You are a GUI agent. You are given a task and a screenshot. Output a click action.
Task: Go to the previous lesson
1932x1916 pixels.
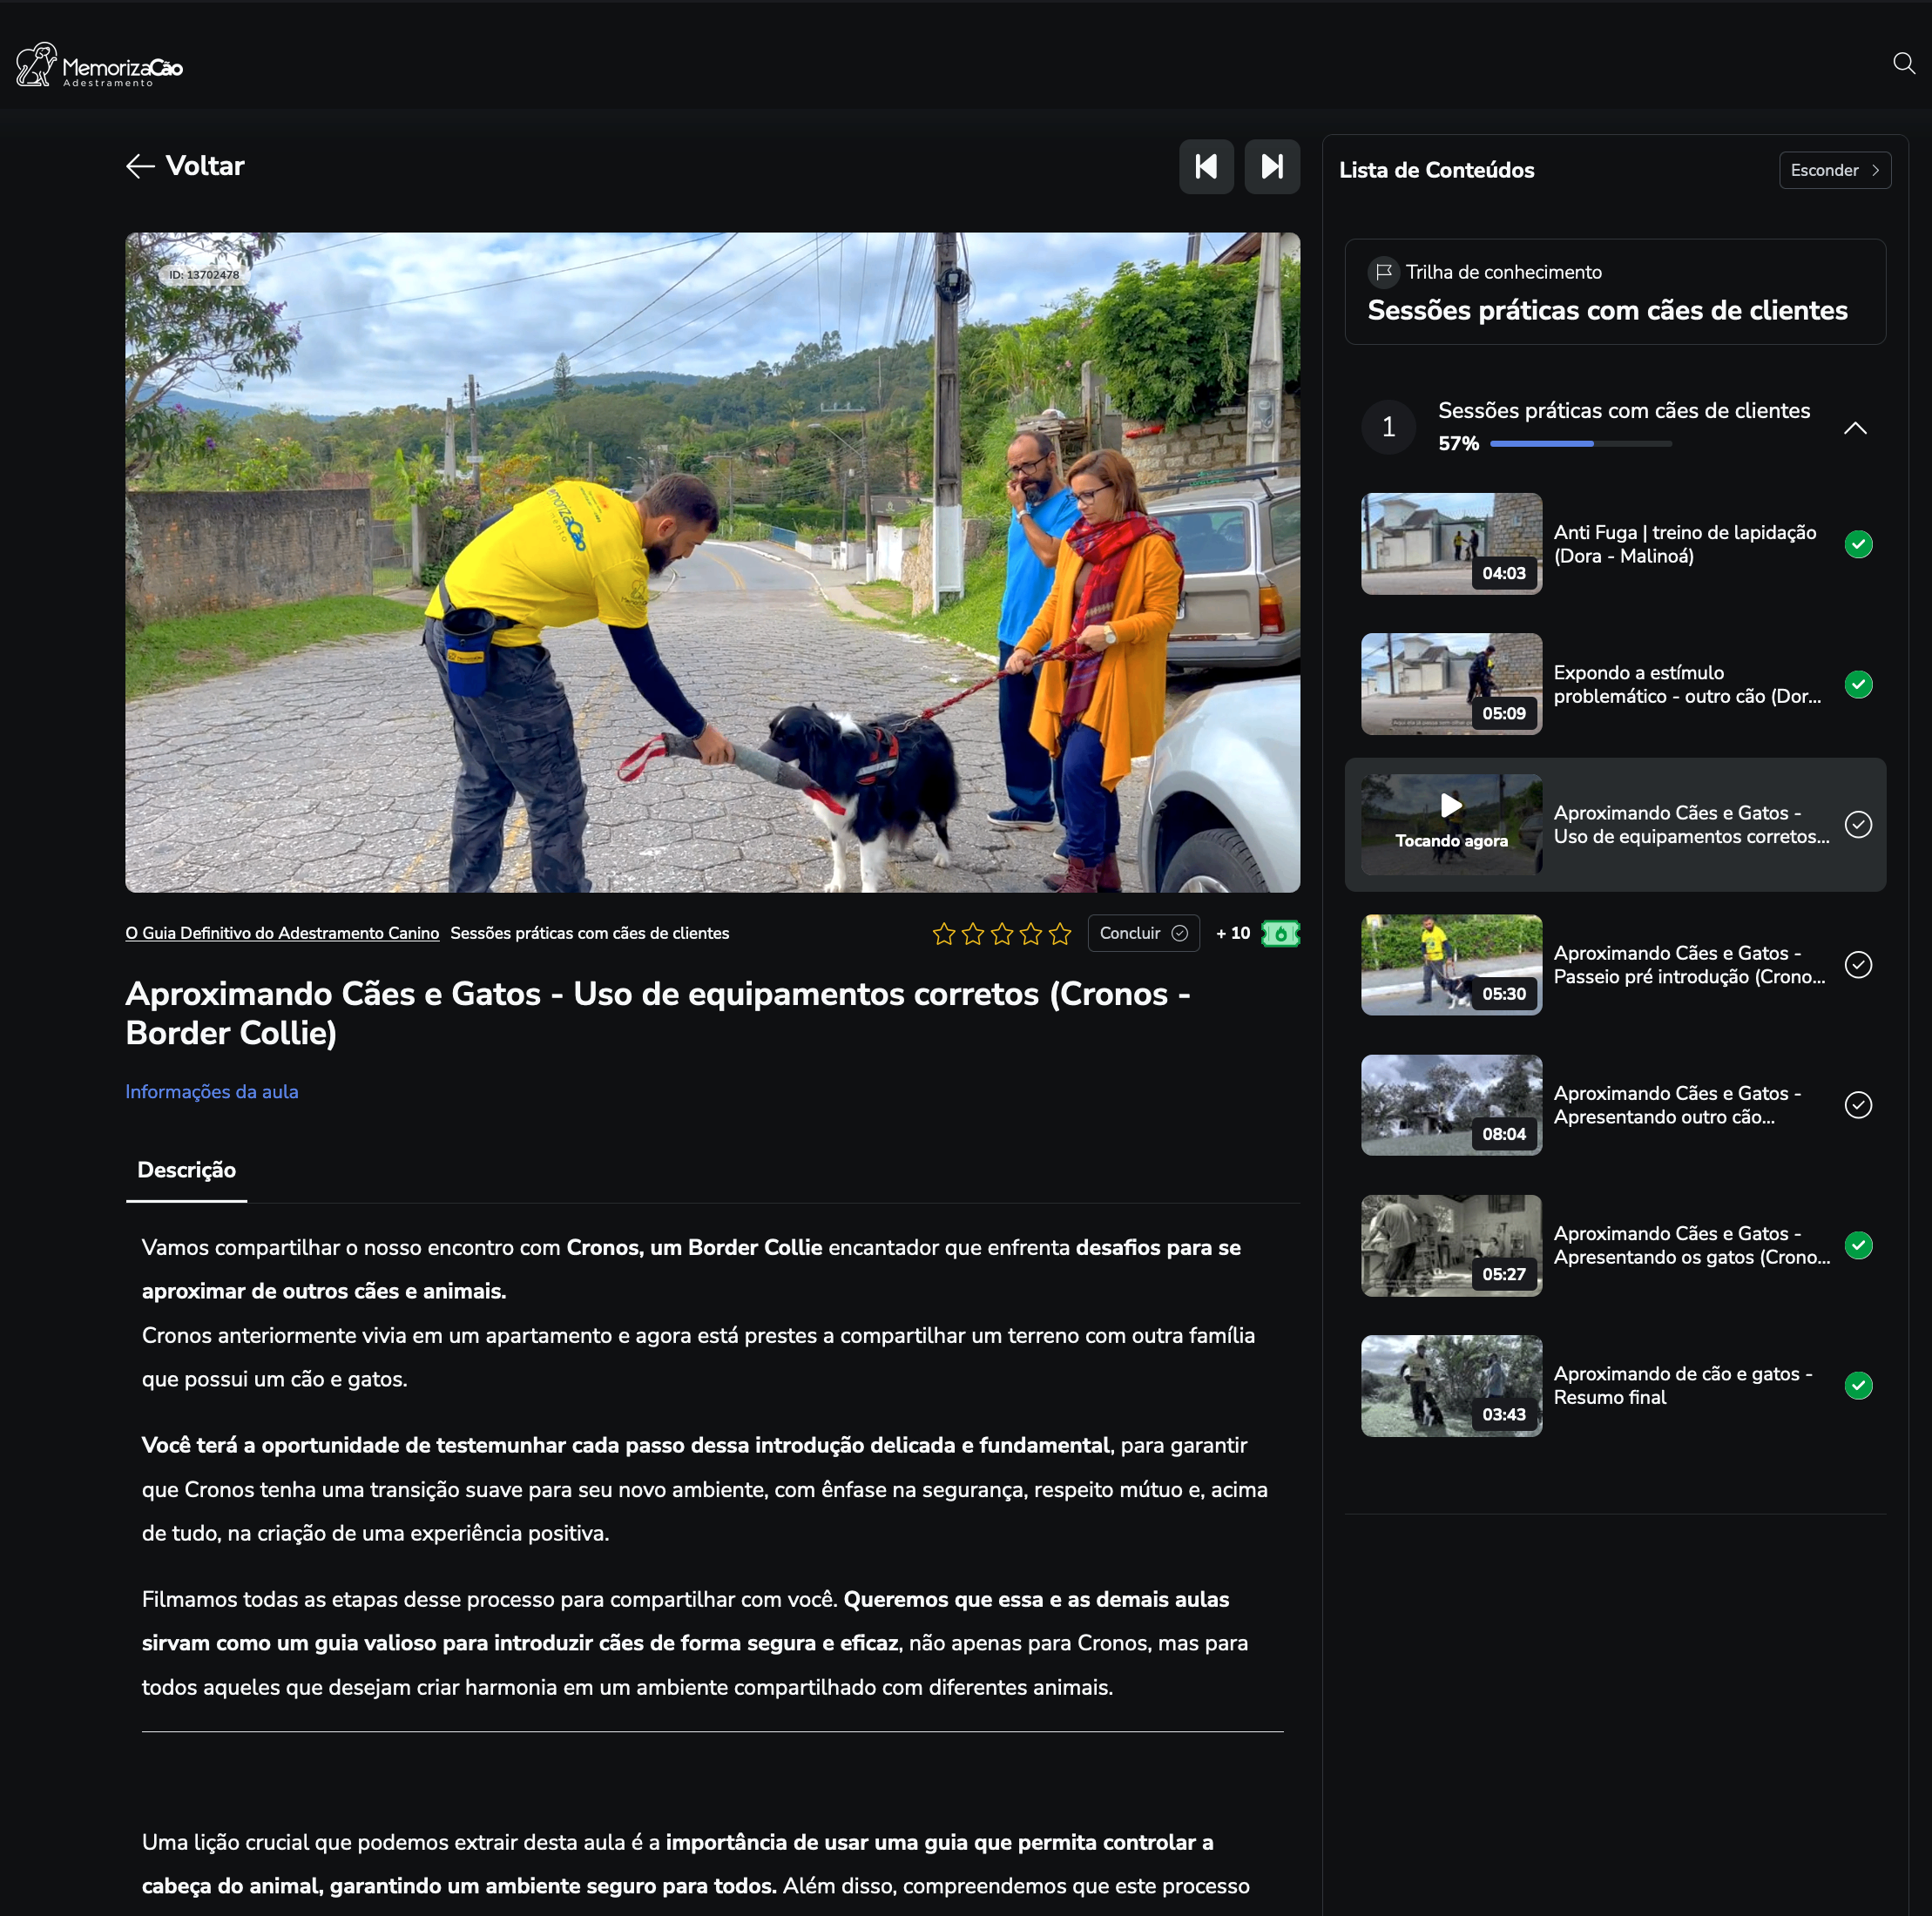pos(1206,167)
